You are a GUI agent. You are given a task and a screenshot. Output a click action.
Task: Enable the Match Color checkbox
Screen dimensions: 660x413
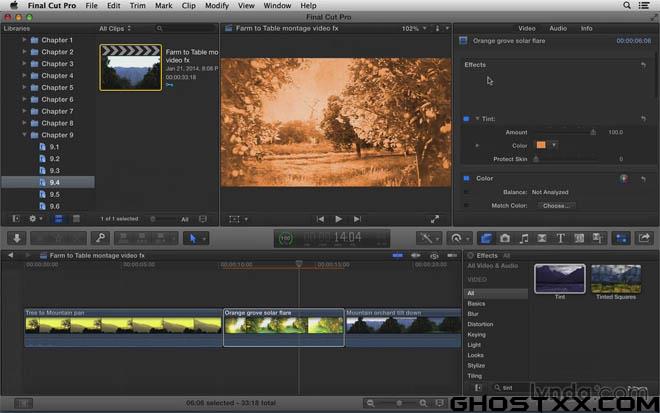pyautogui.click(x=466, y=205)
